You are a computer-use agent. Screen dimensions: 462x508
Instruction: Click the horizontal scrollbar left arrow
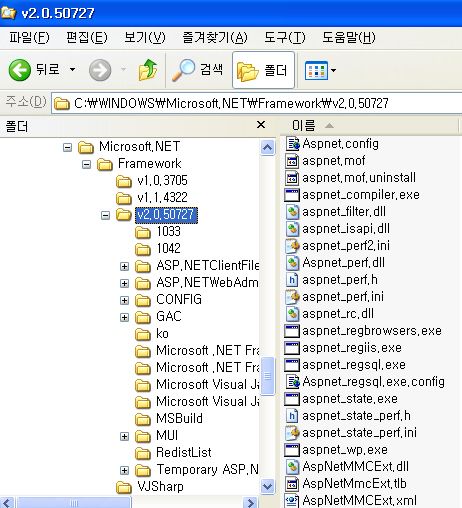click(x=7, y=502)
